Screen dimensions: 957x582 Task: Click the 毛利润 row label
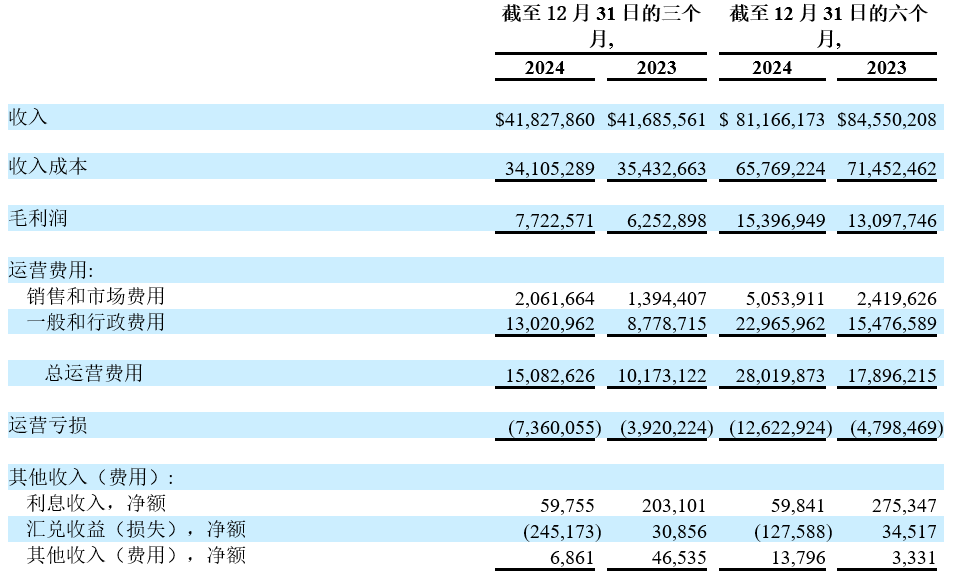click(x=38, y=218)
